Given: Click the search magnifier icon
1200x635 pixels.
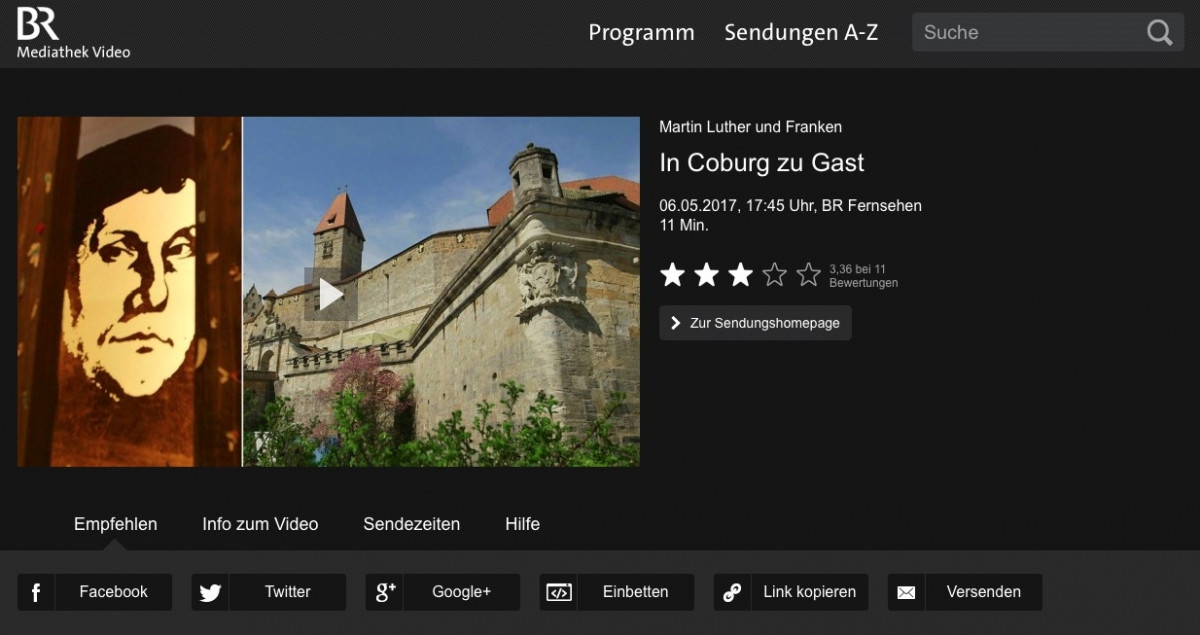Looking at the screenshot, I should 1159,33.
